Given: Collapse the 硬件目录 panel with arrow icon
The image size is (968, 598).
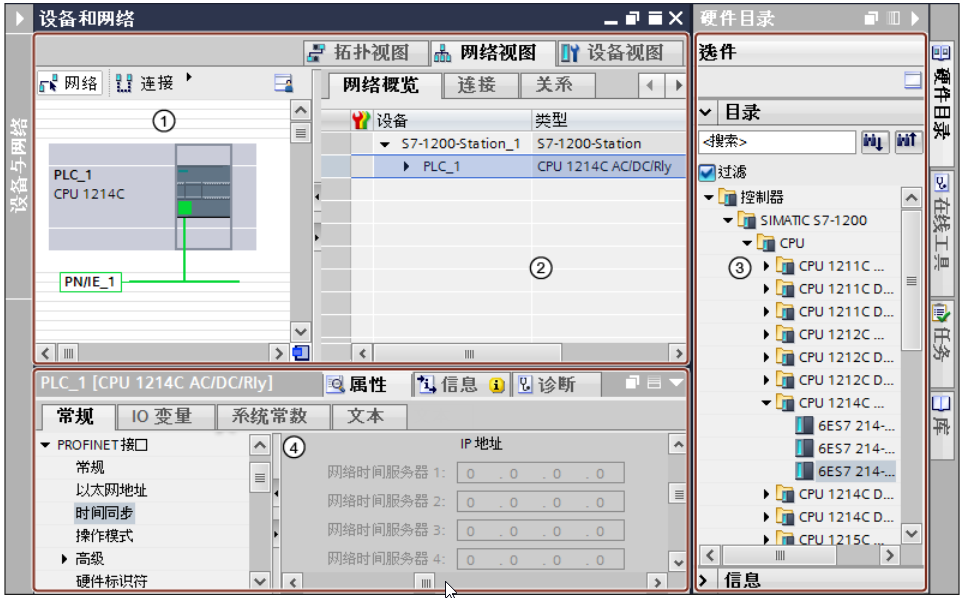Looking at the screenshot, I should point(915,19).
